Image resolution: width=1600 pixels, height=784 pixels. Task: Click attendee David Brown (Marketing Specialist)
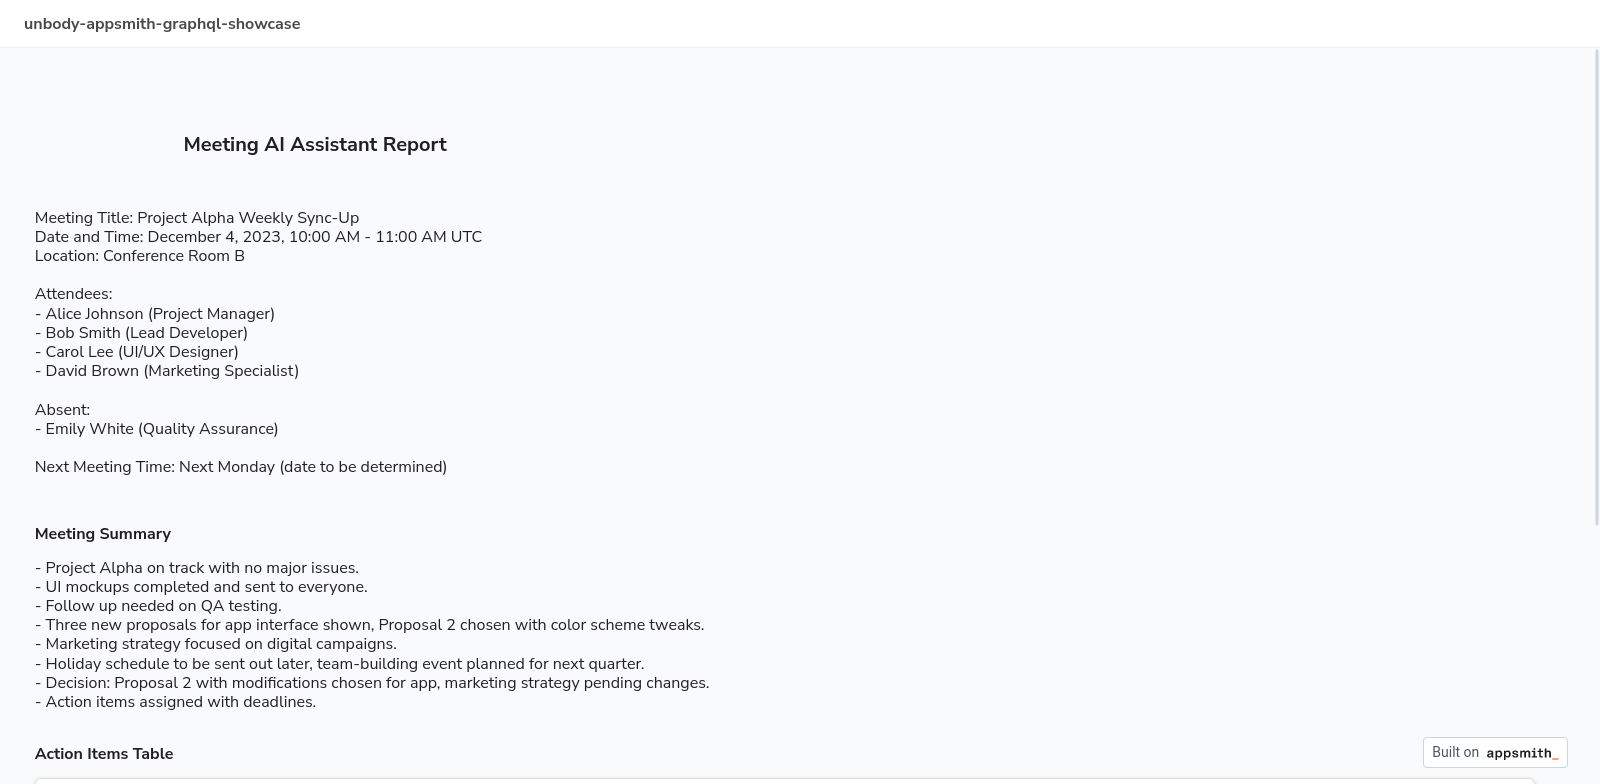click(167, 371)
